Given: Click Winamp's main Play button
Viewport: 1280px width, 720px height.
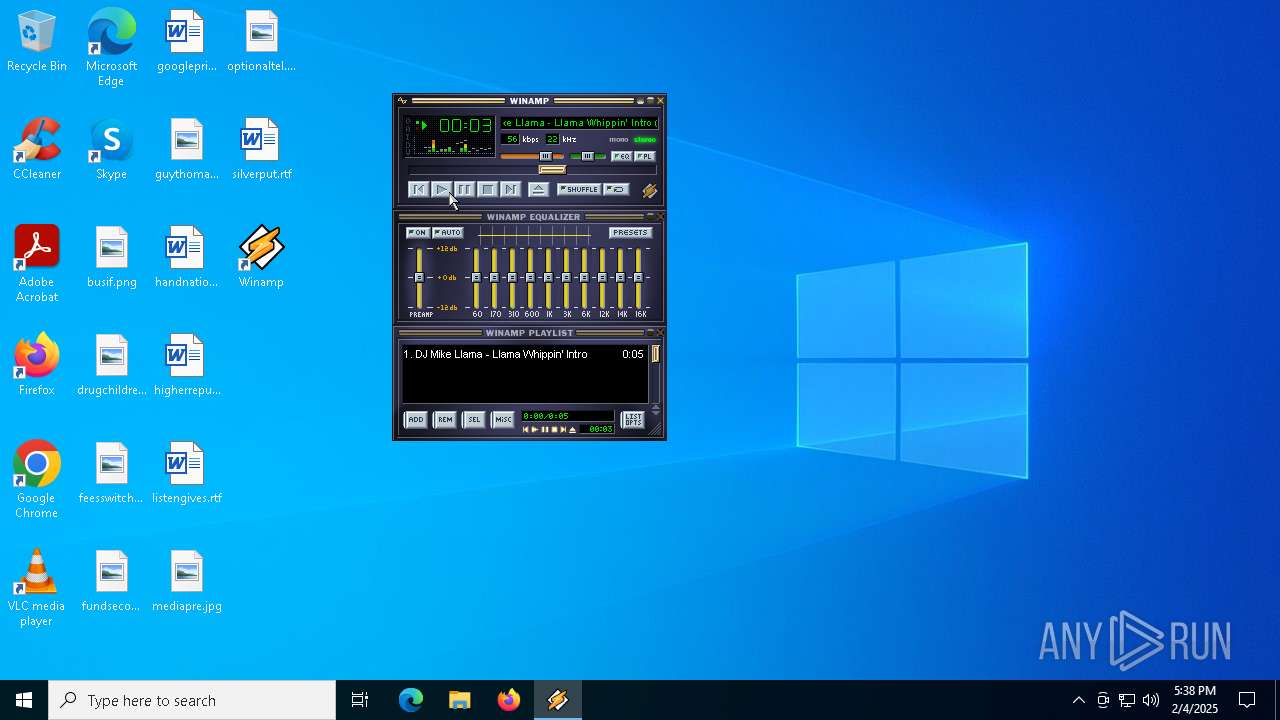Looking at the screenshot, I should [x=442, y=189].
